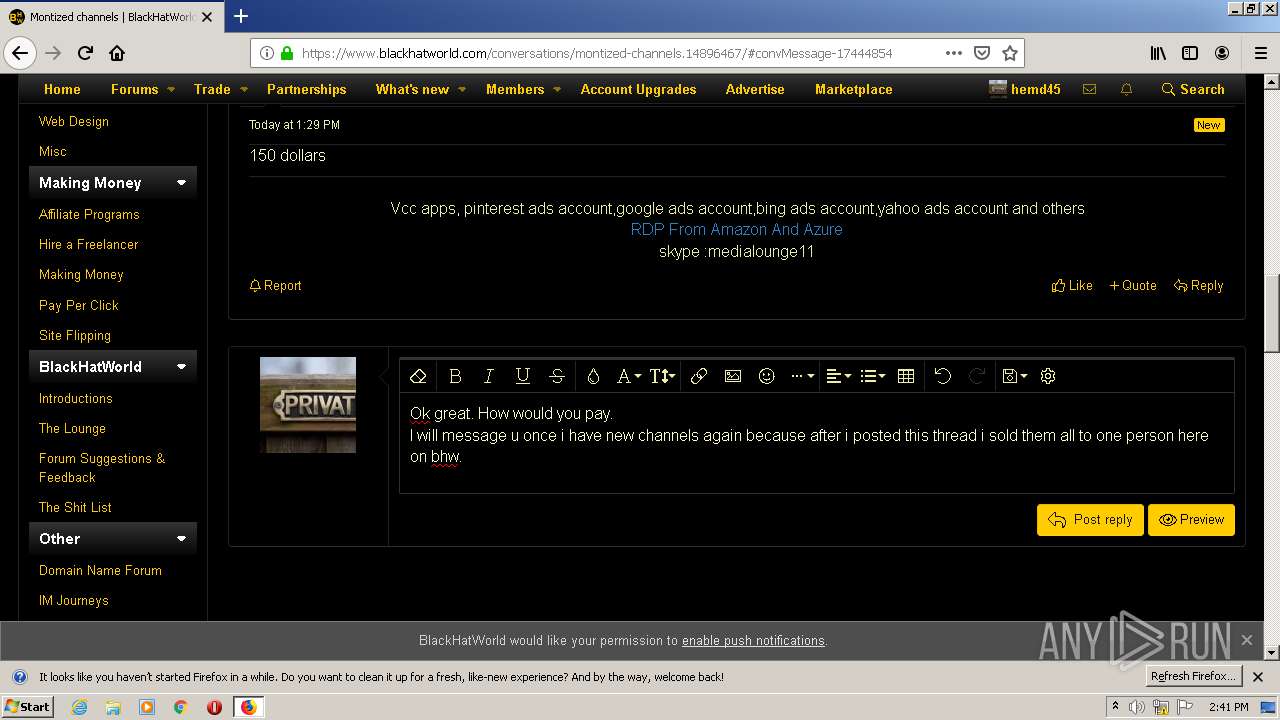Reply to the 150 dollars message
Viewport: 1280px width, 720px height.
(x=1198, y=285)
